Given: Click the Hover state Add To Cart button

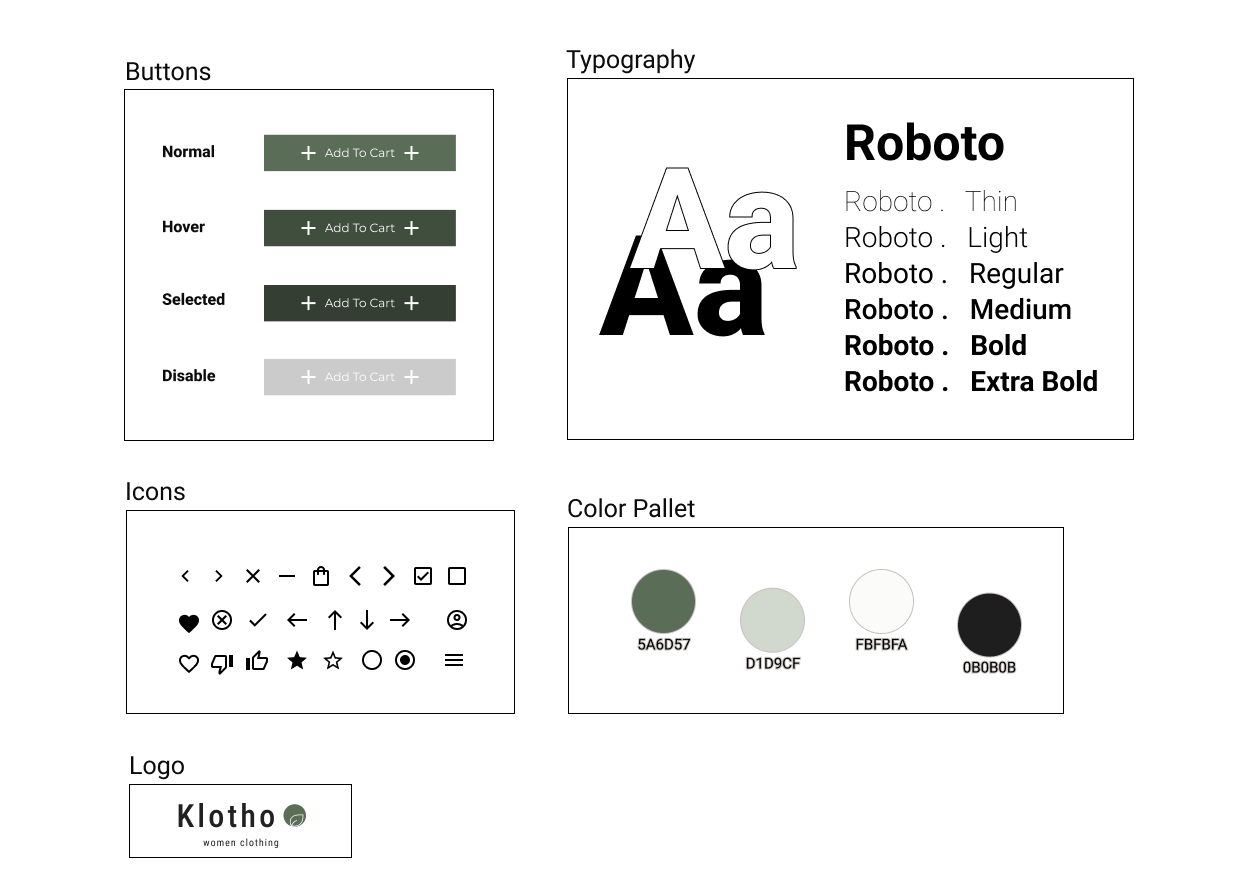Looking at the screenshot, I should [360, 228].
